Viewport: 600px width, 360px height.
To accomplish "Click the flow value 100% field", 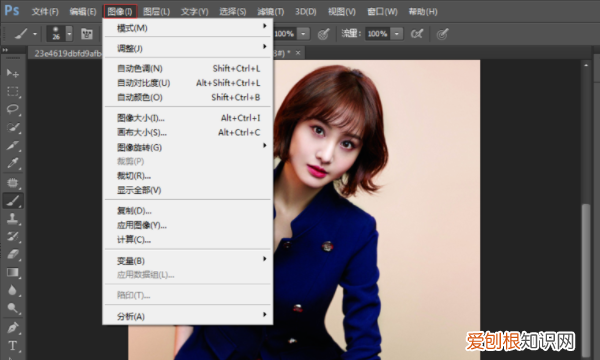I will coord(378,34).
